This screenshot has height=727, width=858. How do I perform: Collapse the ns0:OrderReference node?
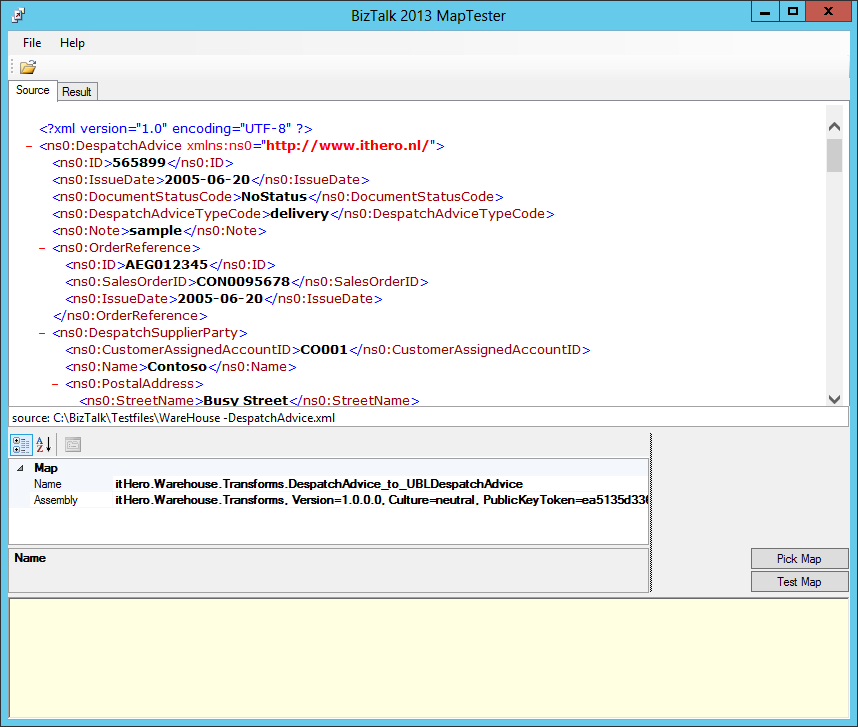coord(42,248)
